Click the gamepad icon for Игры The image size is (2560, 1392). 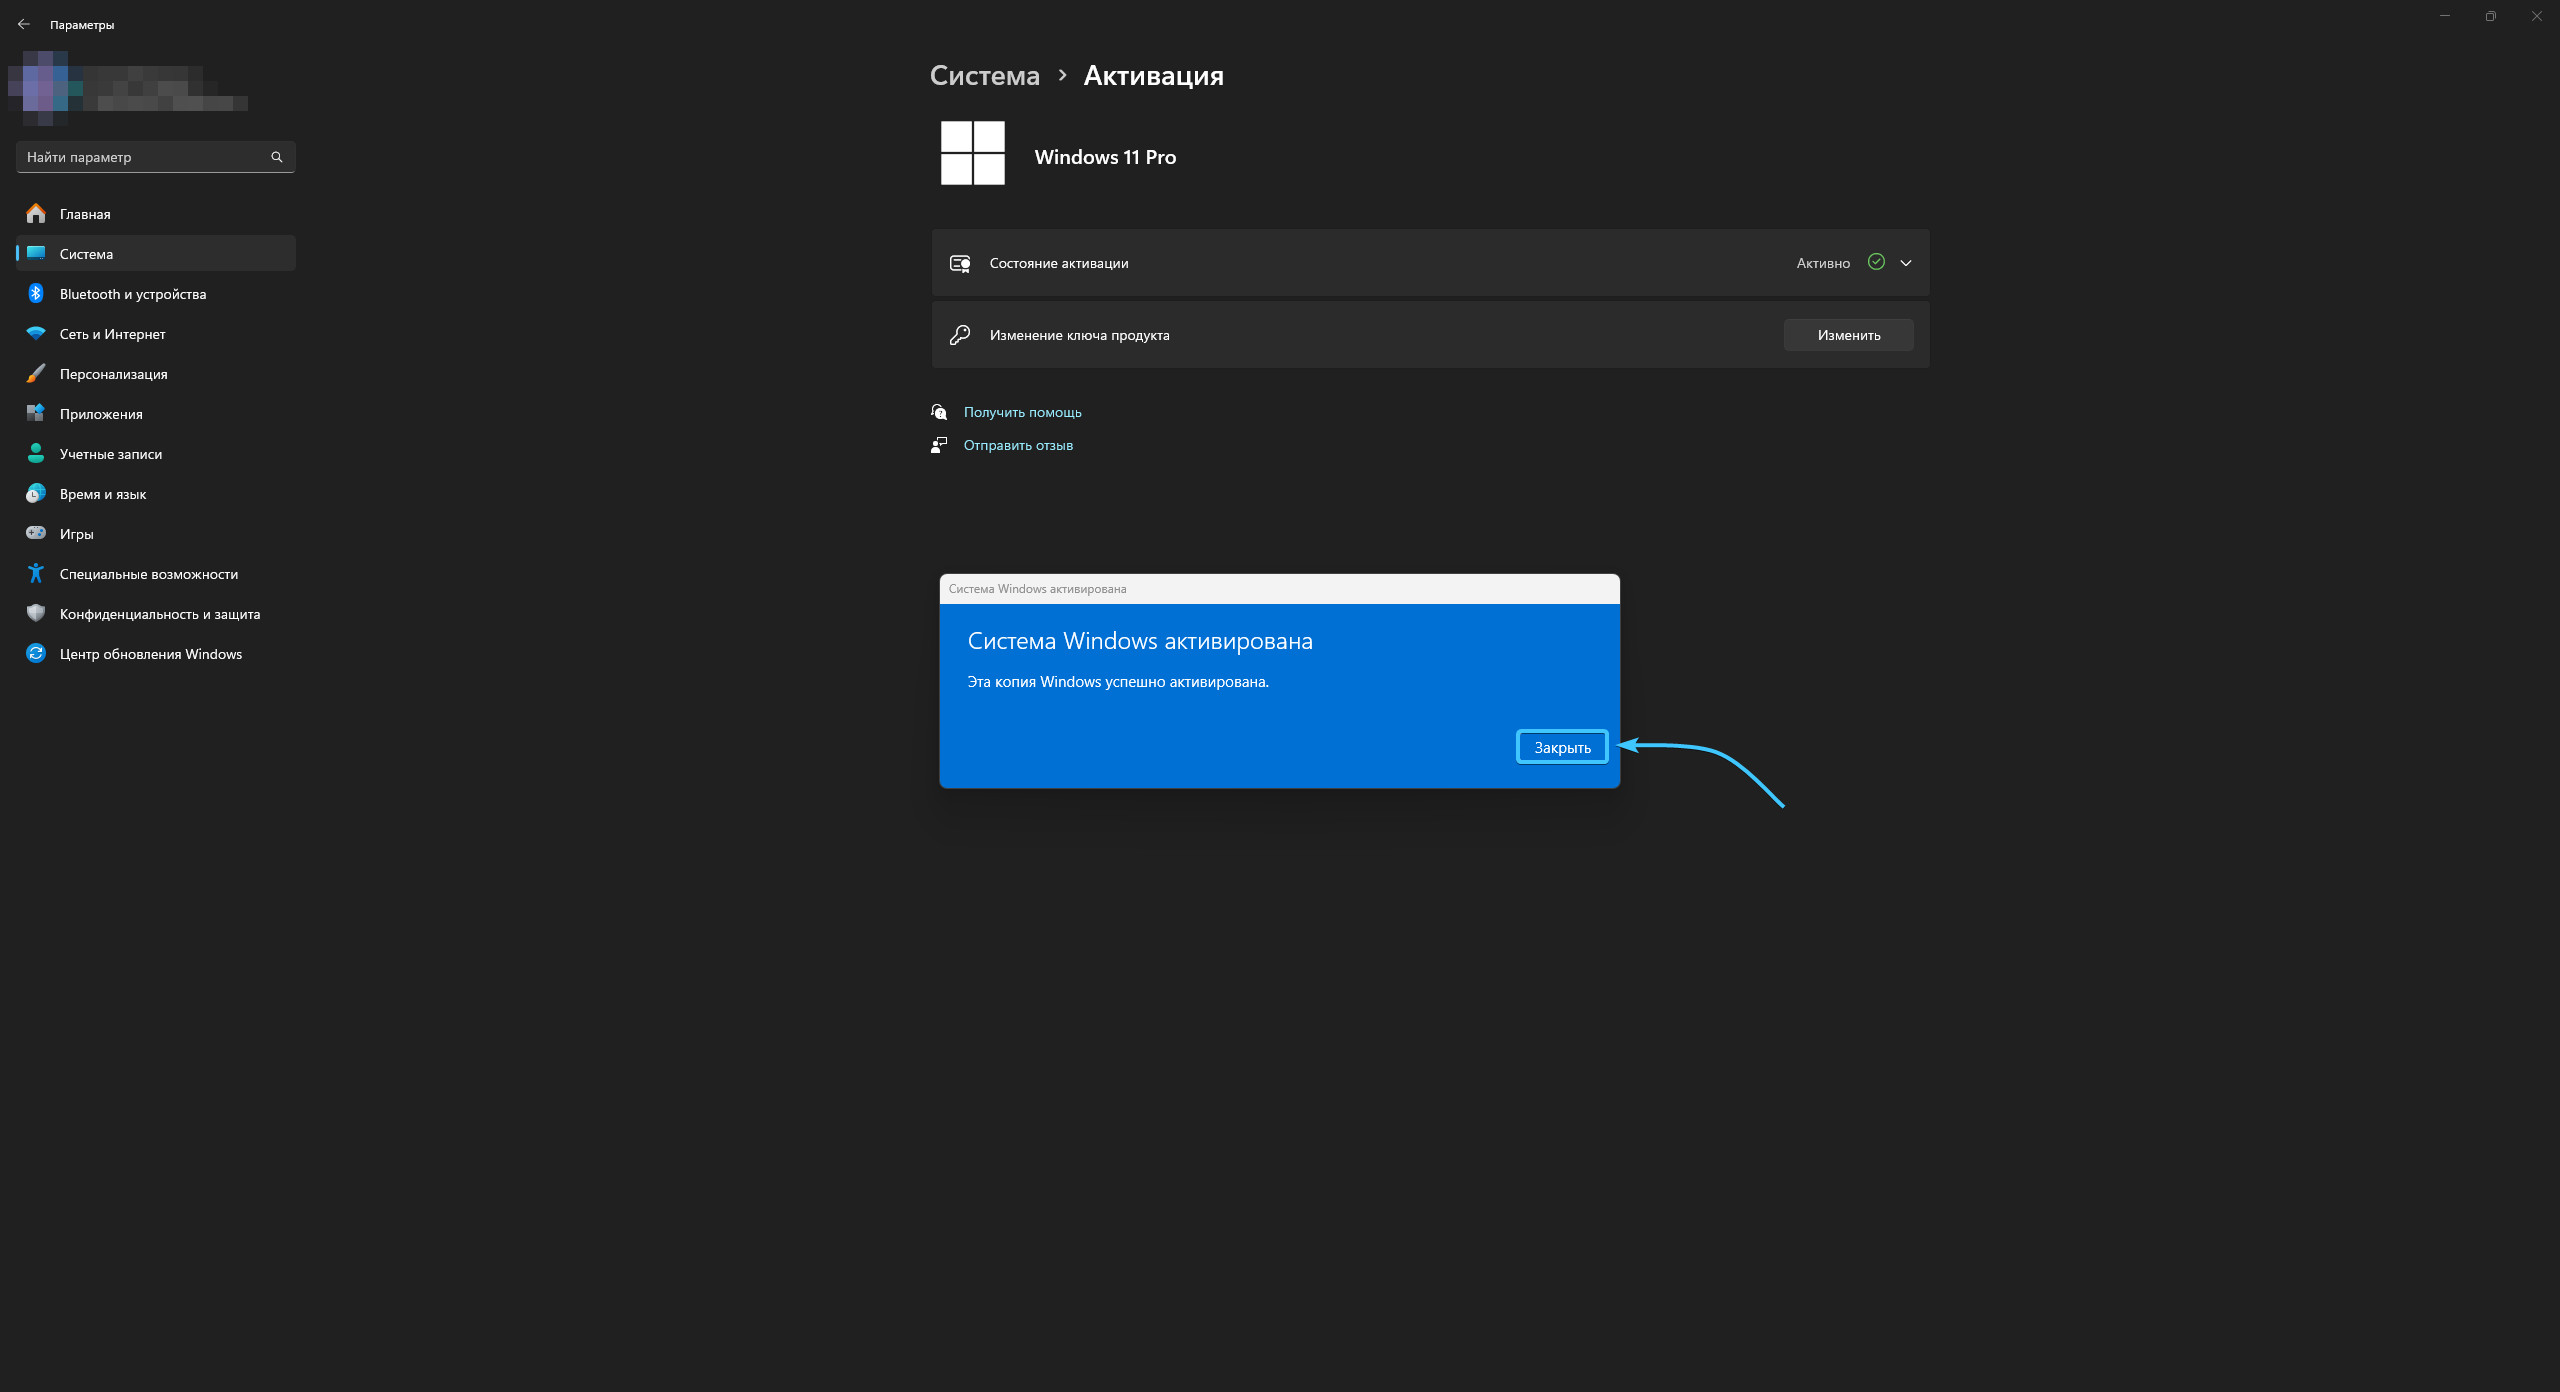(36, 534)
